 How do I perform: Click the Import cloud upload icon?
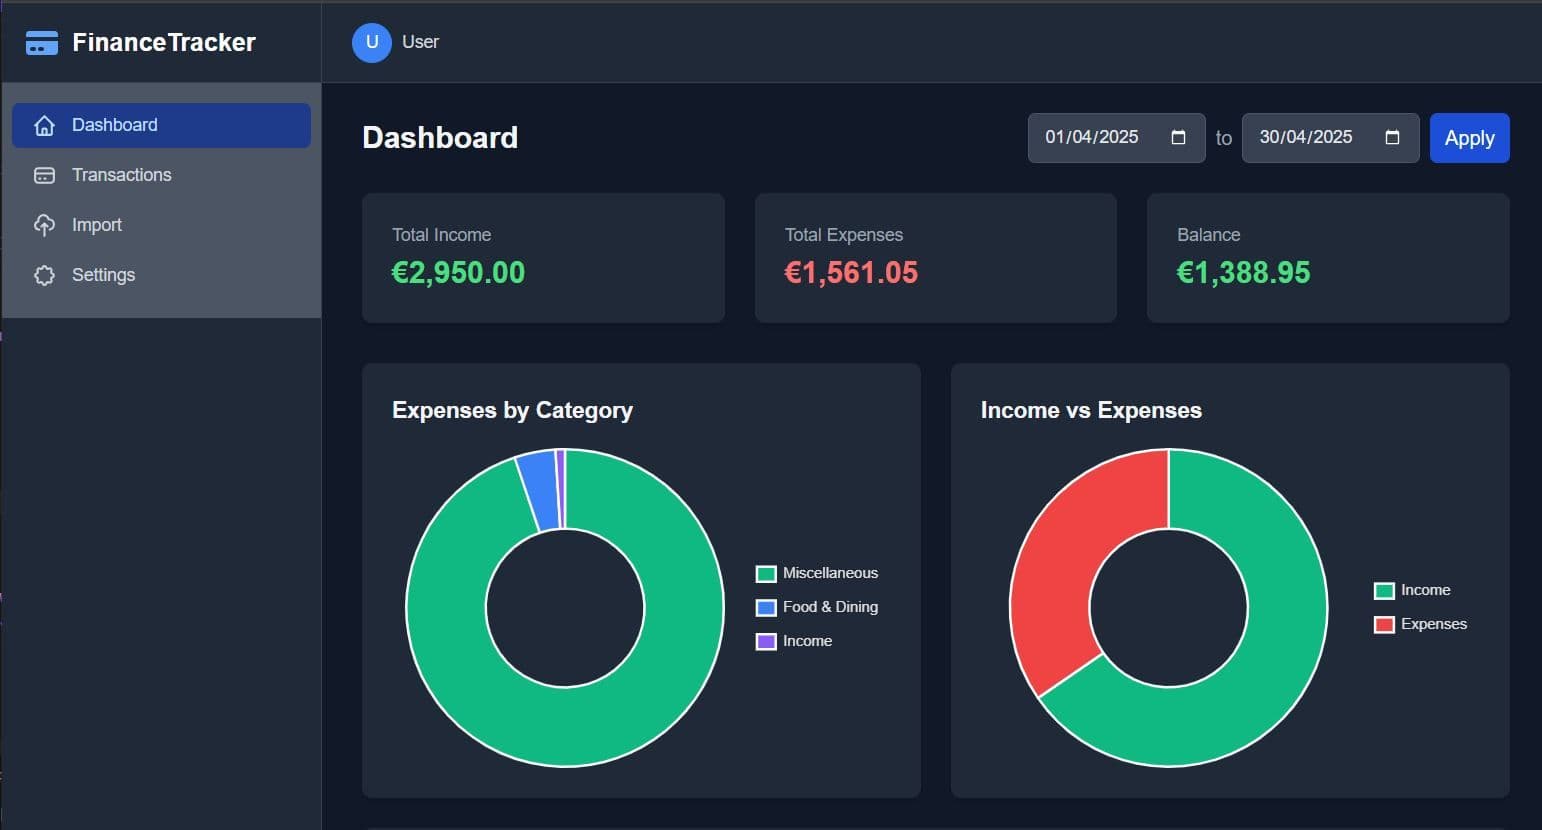[44, 225]
